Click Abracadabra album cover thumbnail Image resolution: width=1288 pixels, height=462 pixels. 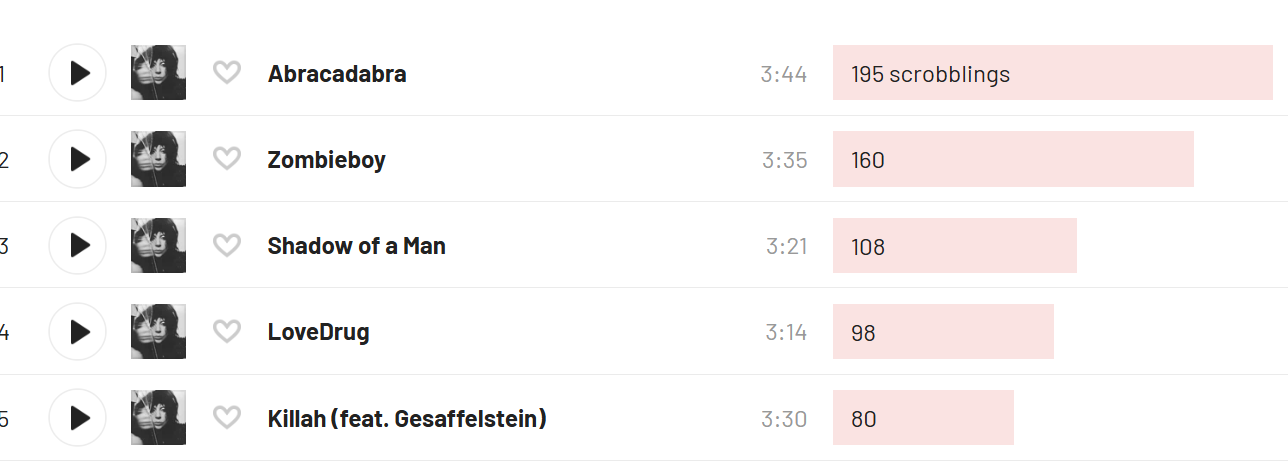click(x=158, y=73)
